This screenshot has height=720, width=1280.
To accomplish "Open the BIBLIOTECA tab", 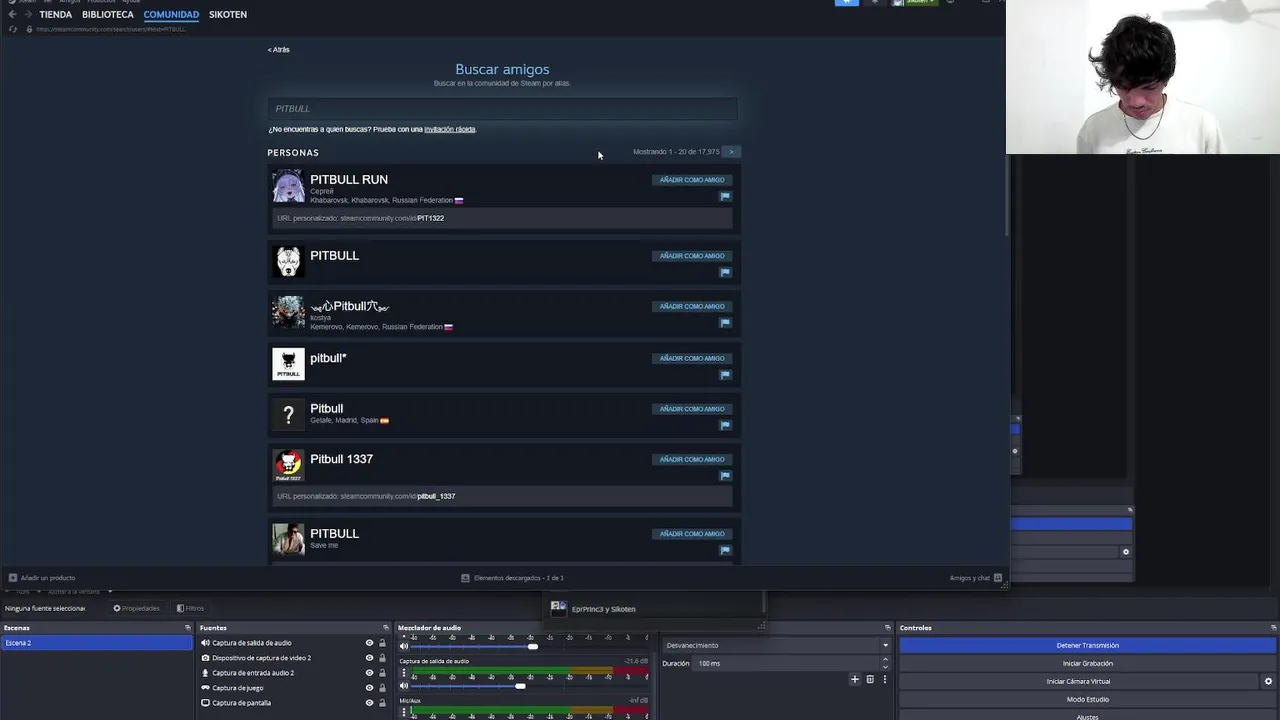I will pos(108,14).
